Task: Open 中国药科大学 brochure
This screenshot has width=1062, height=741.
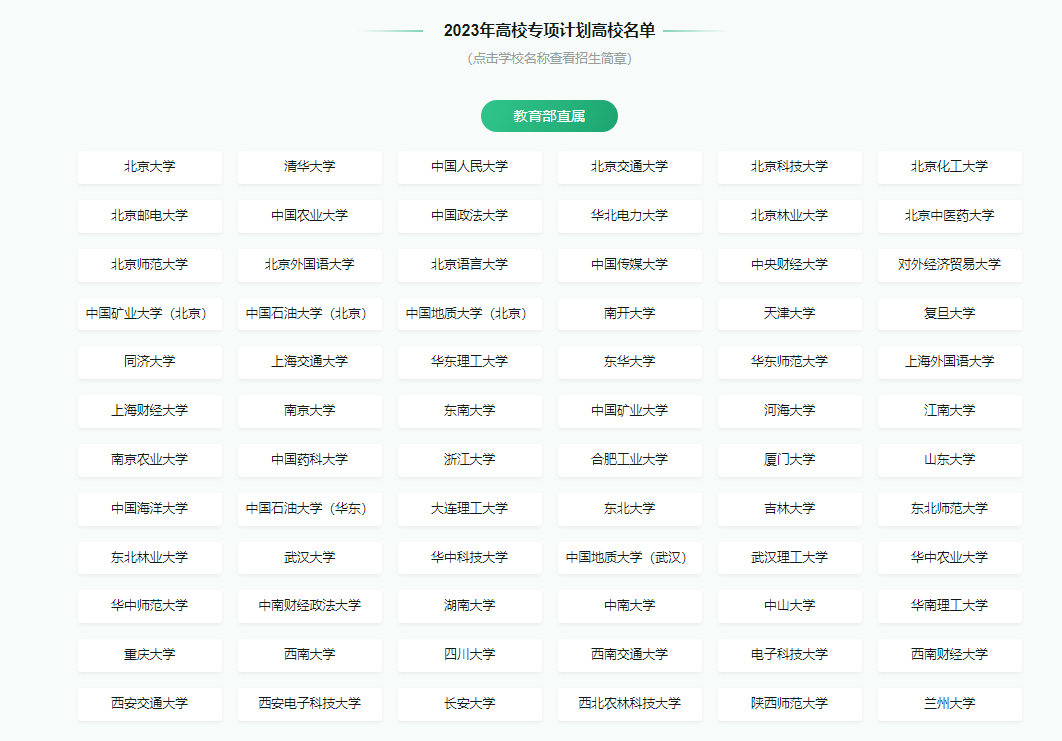Action: coord(310,459)
